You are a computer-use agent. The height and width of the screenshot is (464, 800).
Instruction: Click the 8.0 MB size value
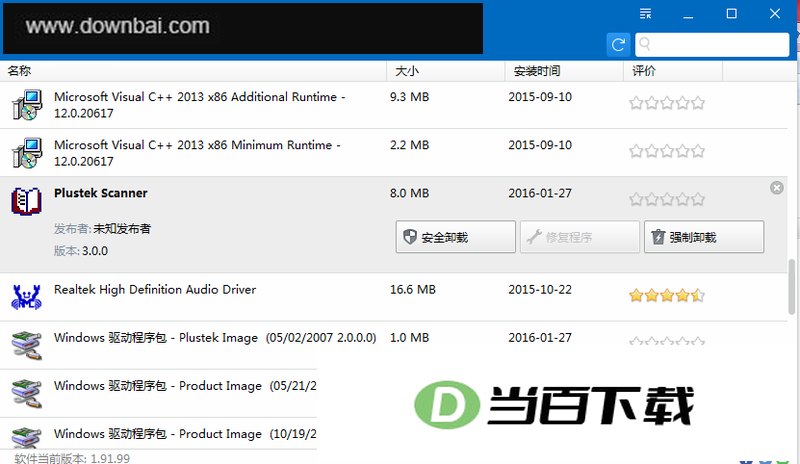409,193
